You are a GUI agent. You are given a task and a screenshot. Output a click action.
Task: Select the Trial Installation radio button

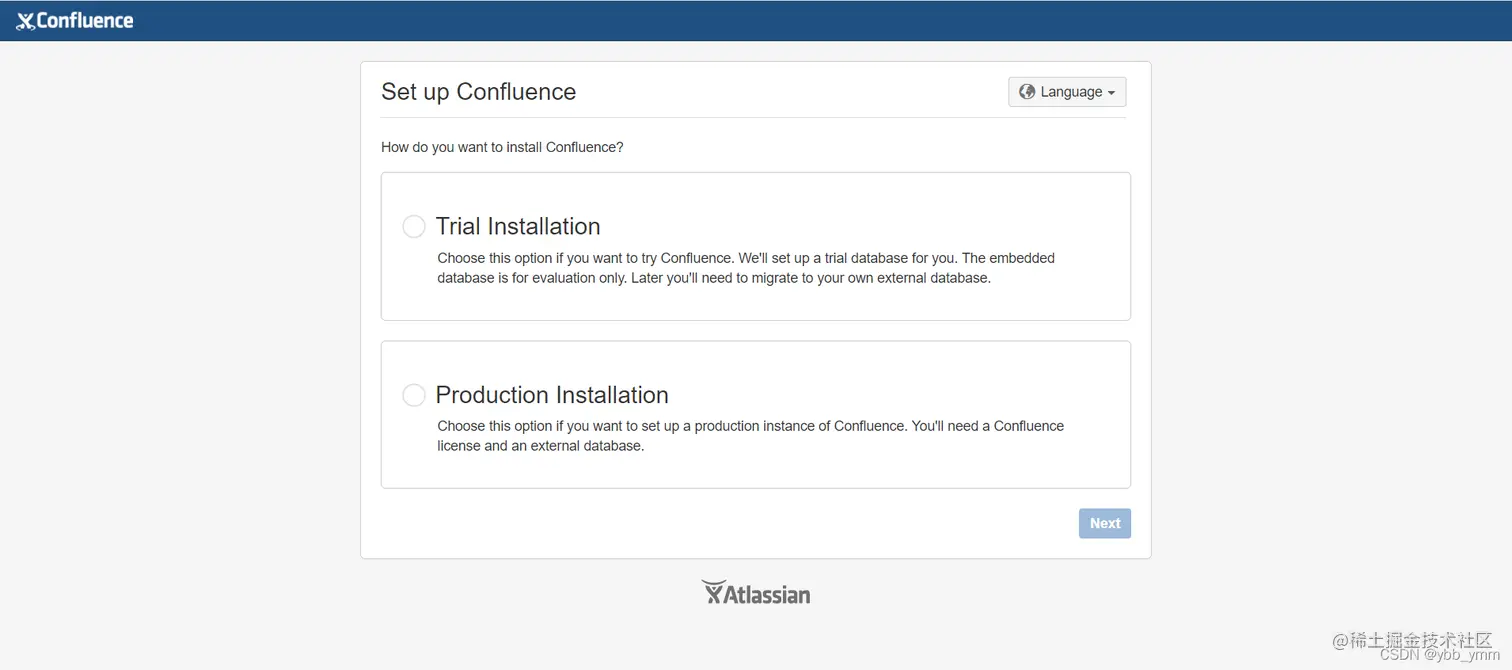point(414,227)
